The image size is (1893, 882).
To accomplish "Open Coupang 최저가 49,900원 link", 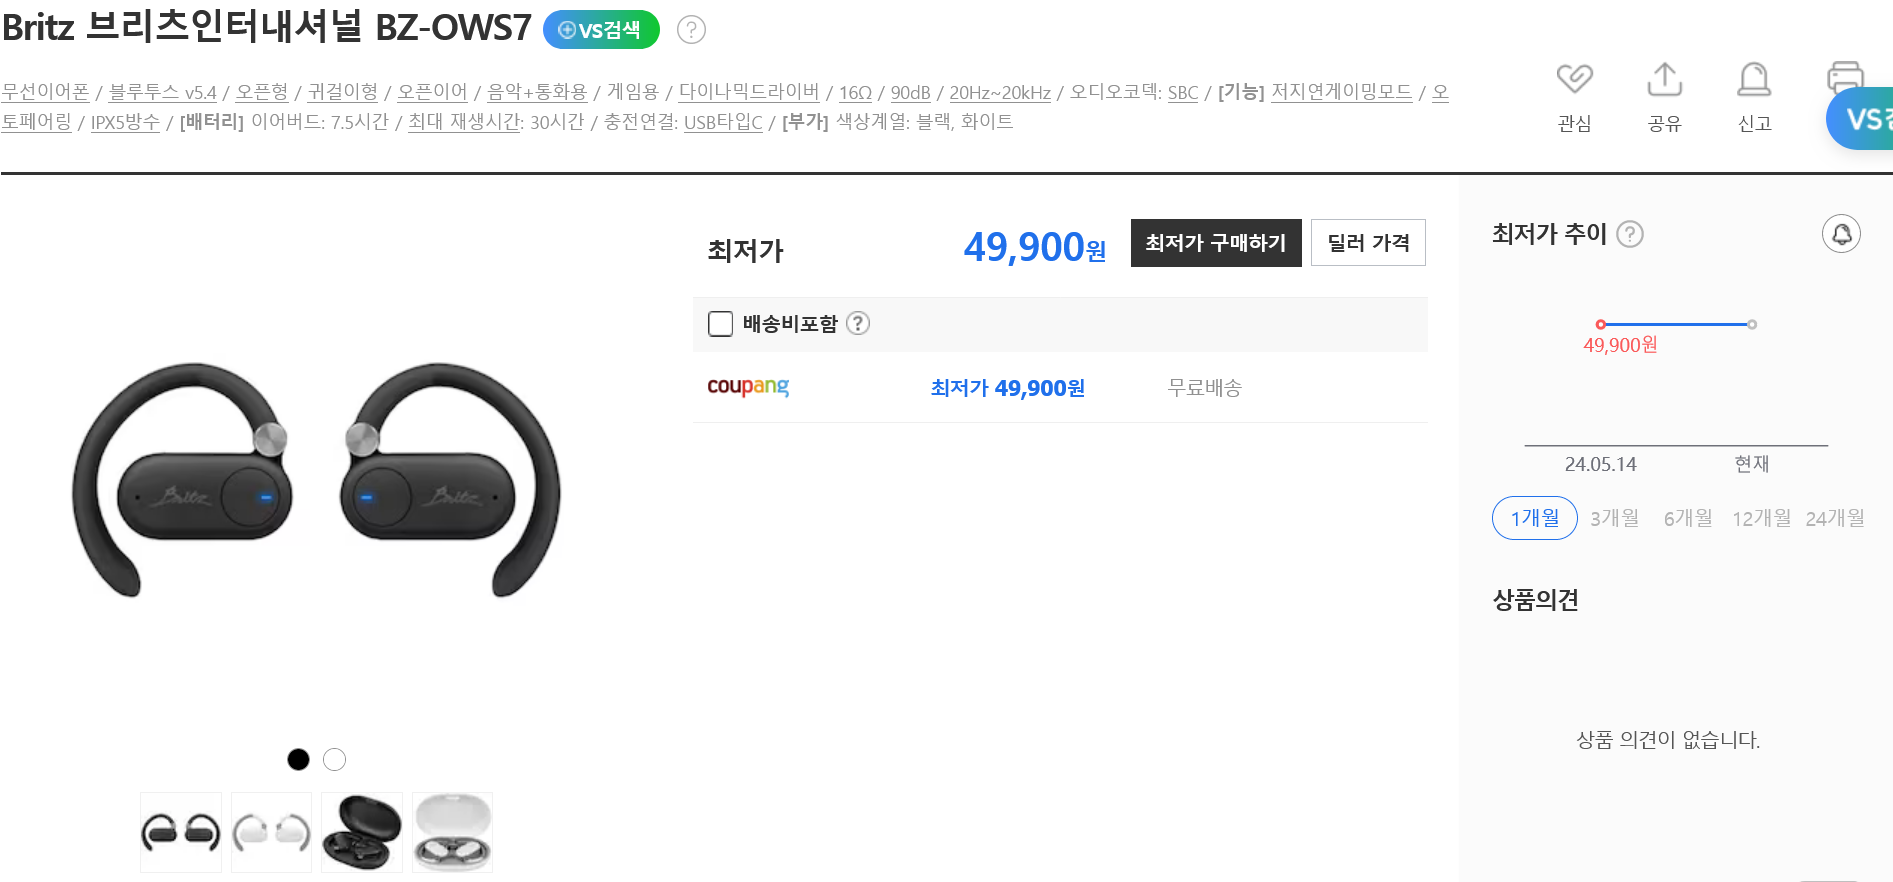I will 1007,388.
